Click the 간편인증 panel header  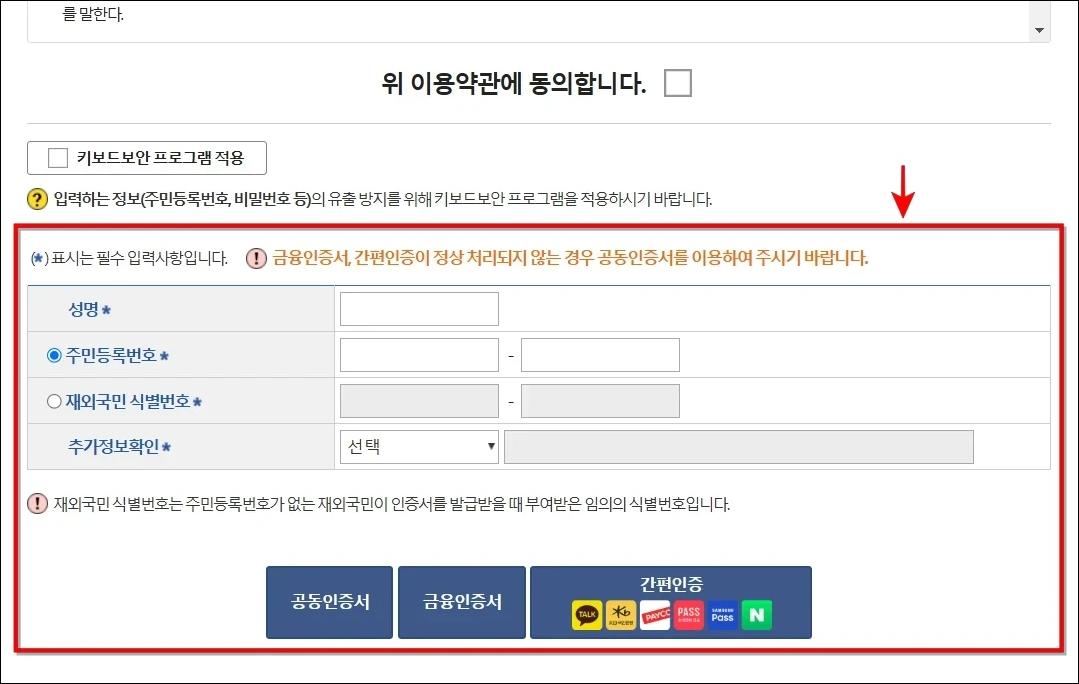[x=670, y=585]
